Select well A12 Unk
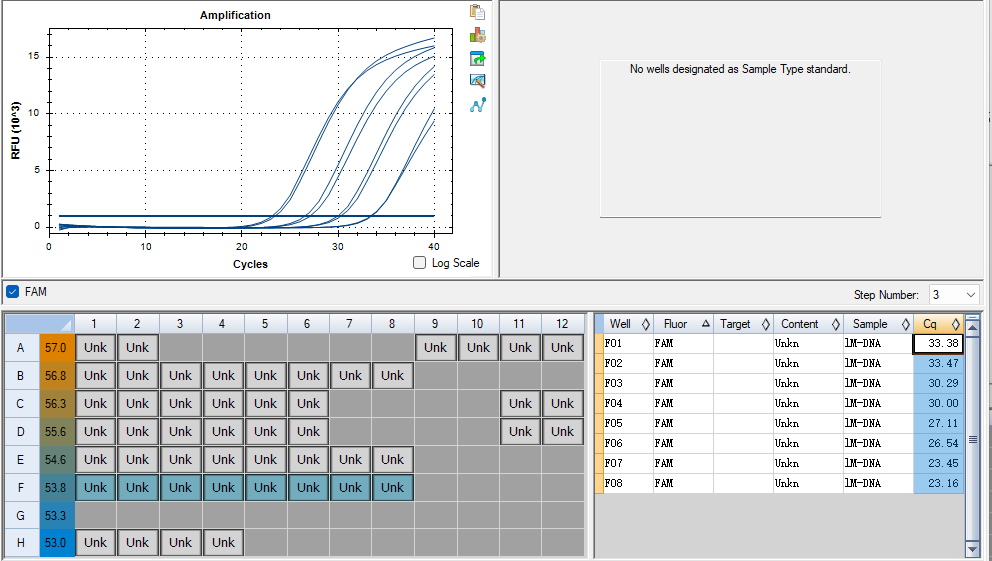 coord(562,348)
